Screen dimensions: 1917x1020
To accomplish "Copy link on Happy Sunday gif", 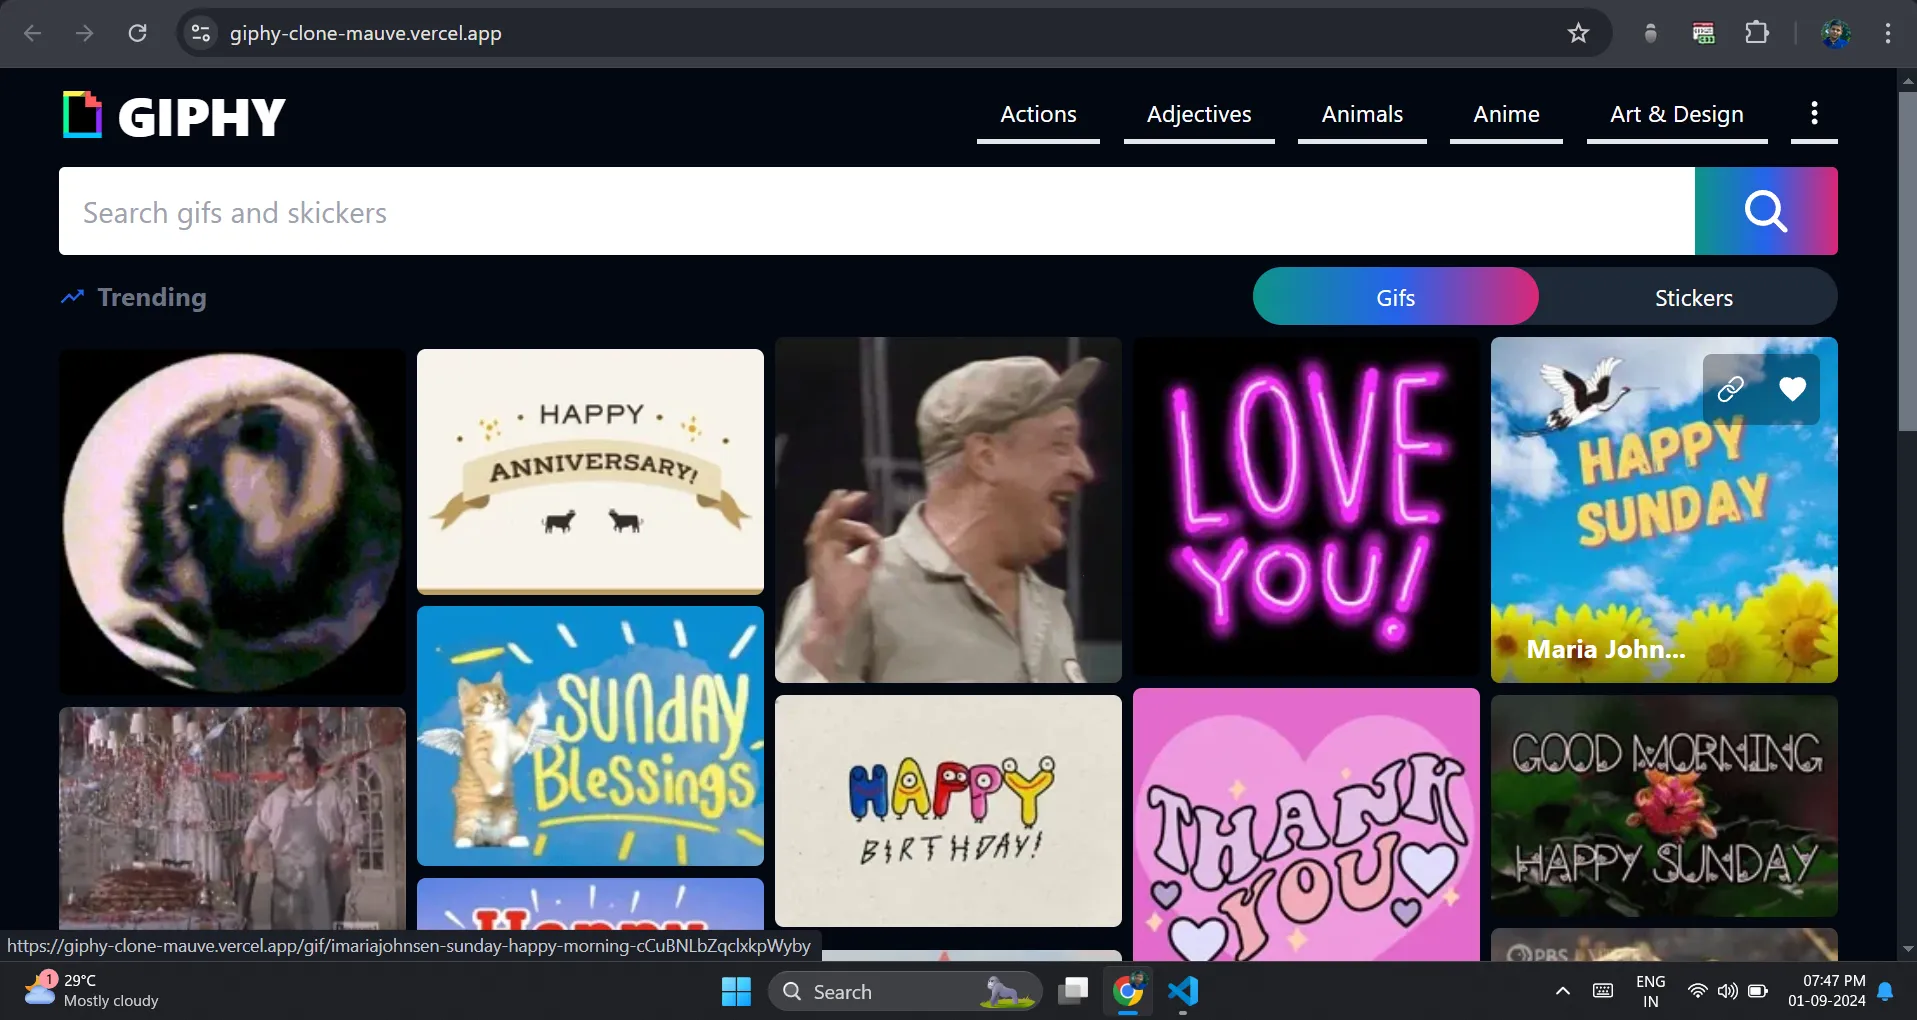I will [1731, 389].
